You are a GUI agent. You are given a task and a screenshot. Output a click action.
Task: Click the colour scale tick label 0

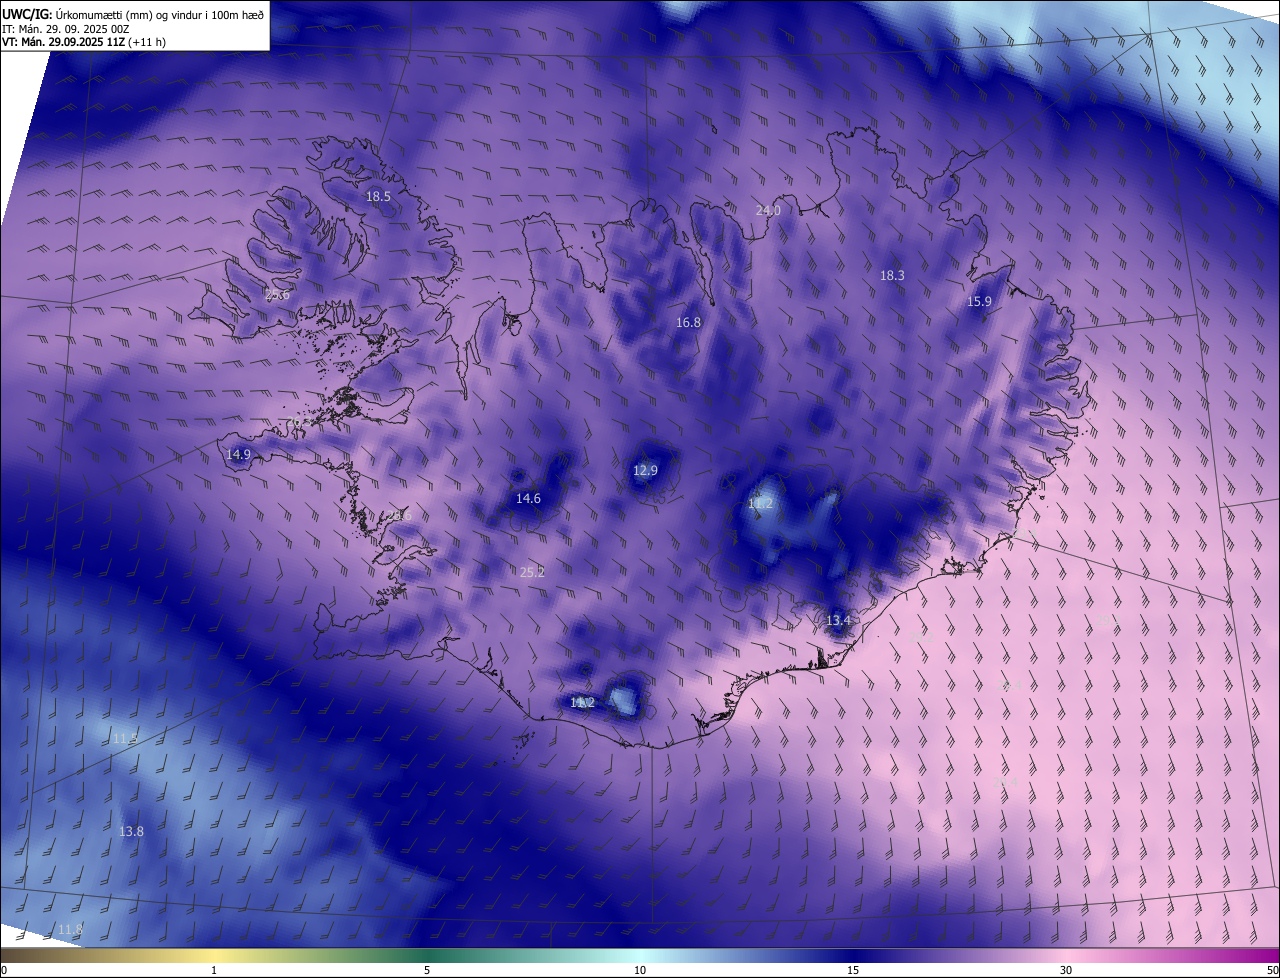(x=4, y=970)
